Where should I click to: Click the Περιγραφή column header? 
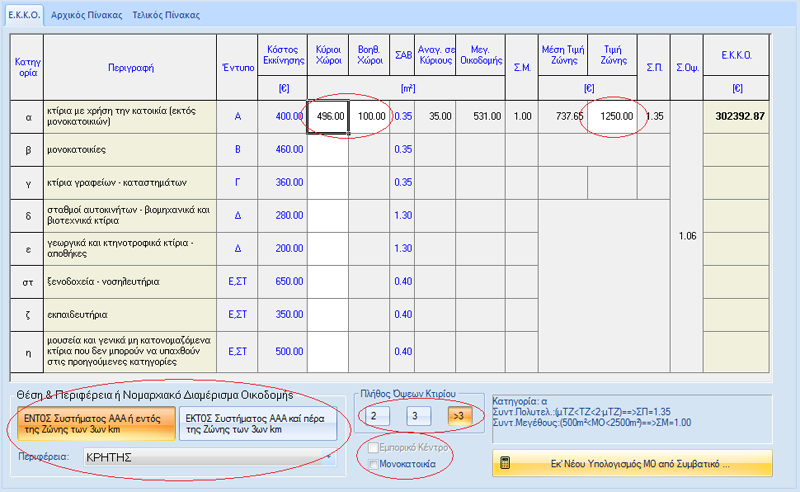pos(131,67)
